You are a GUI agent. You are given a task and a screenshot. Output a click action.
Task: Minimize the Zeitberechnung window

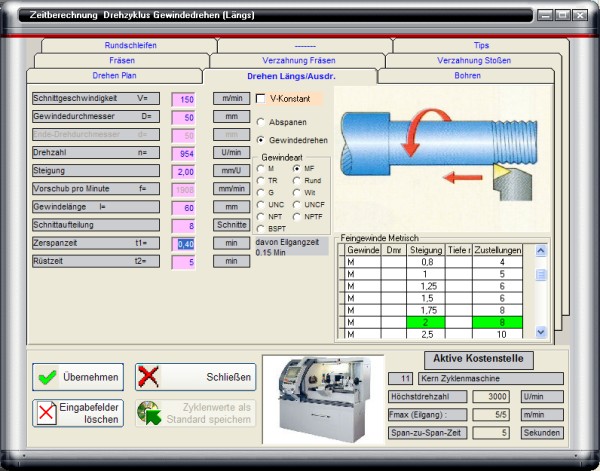click(545, 15)
